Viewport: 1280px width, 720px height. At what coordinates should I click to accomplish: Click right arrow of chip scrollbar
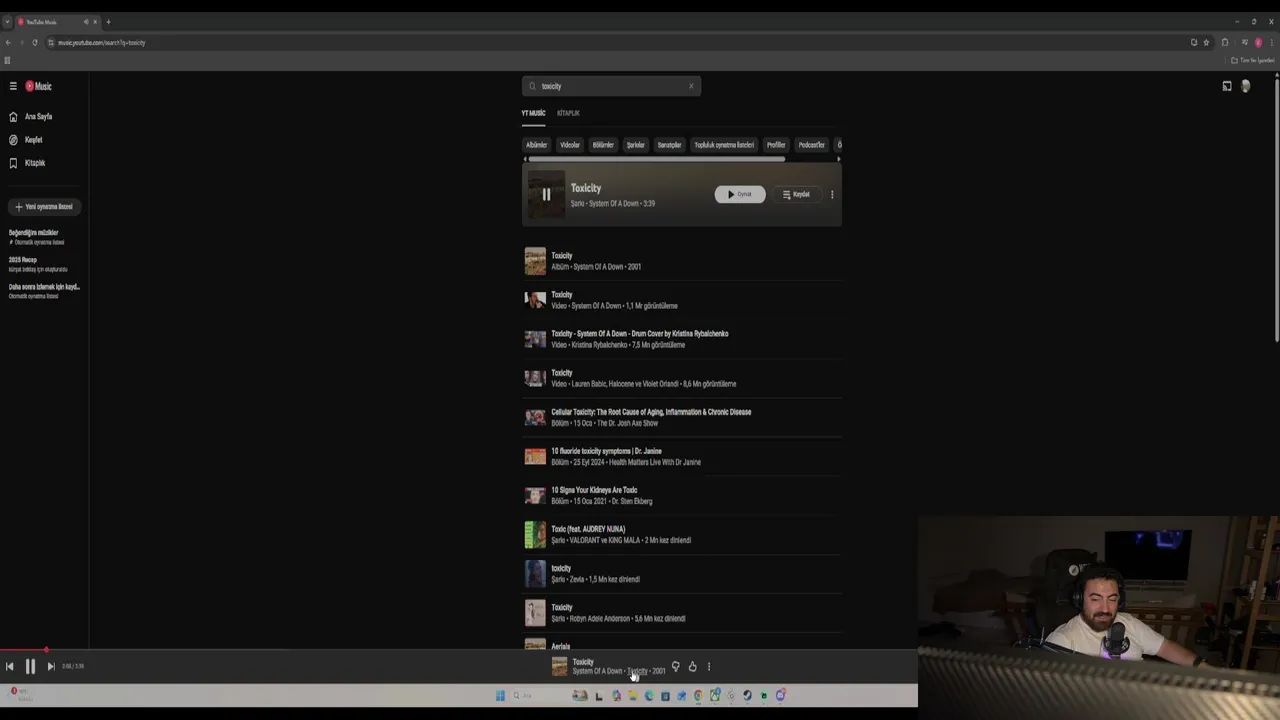tap(838, 159)
